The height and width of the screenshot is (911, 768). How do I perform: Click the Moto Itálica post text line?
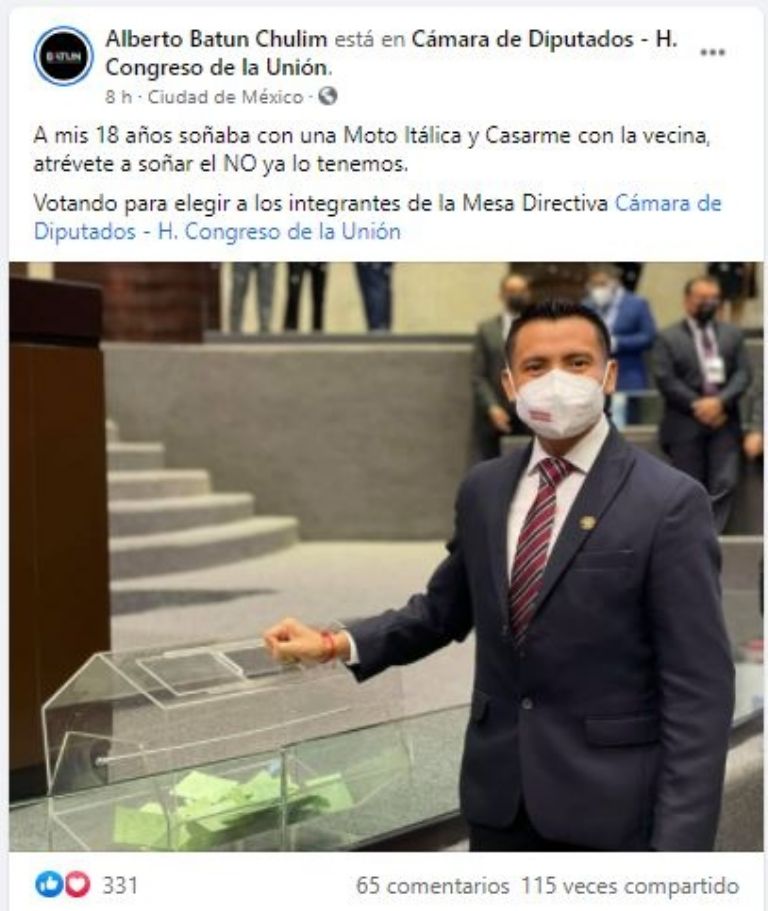pyautogui.click(x=372, y=135)
